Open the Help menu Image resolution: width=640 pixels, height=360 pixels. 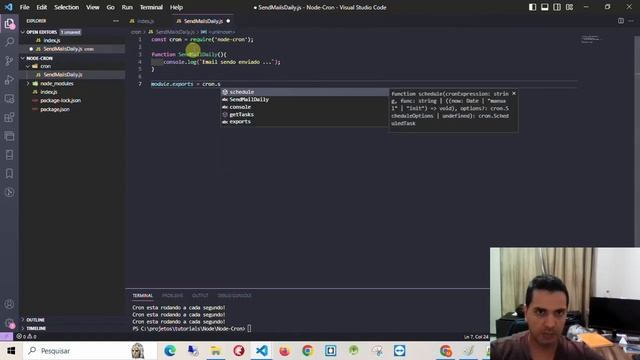point(176,7)
